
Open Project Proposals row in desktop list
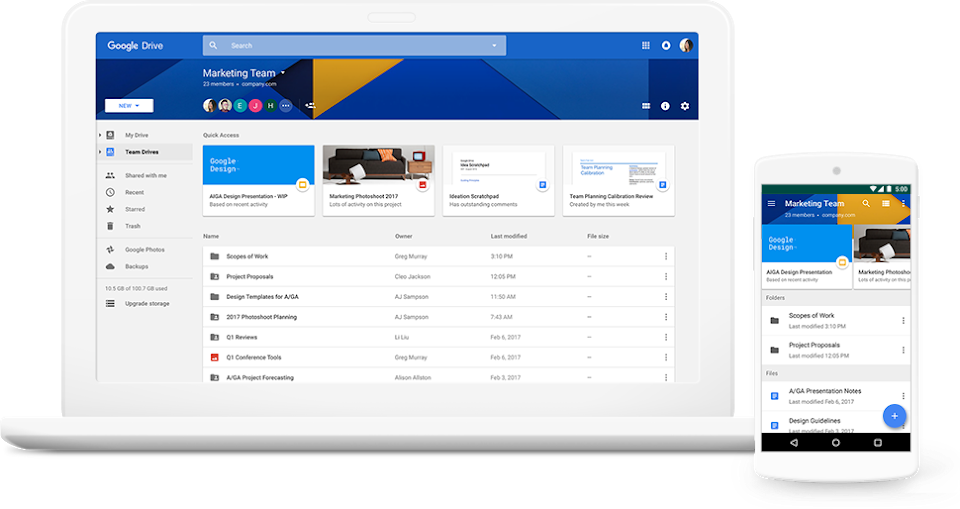click(438, 276)
